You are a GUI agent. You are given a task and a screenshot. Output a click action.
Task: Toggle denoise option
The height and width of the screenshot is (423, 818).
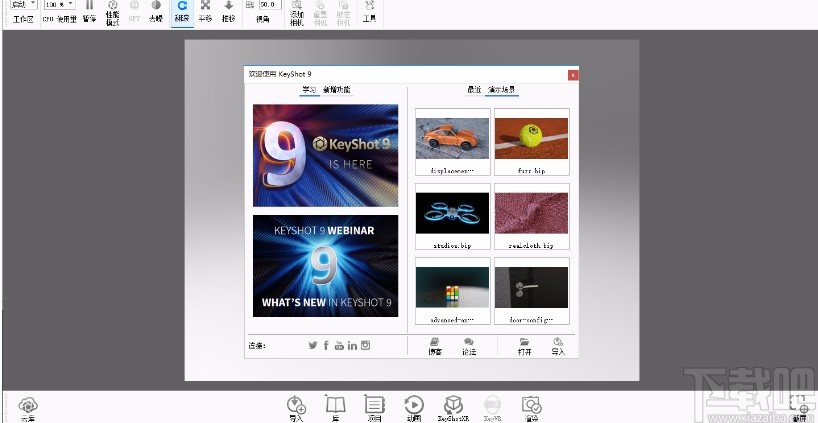click(x=155, y=11)
